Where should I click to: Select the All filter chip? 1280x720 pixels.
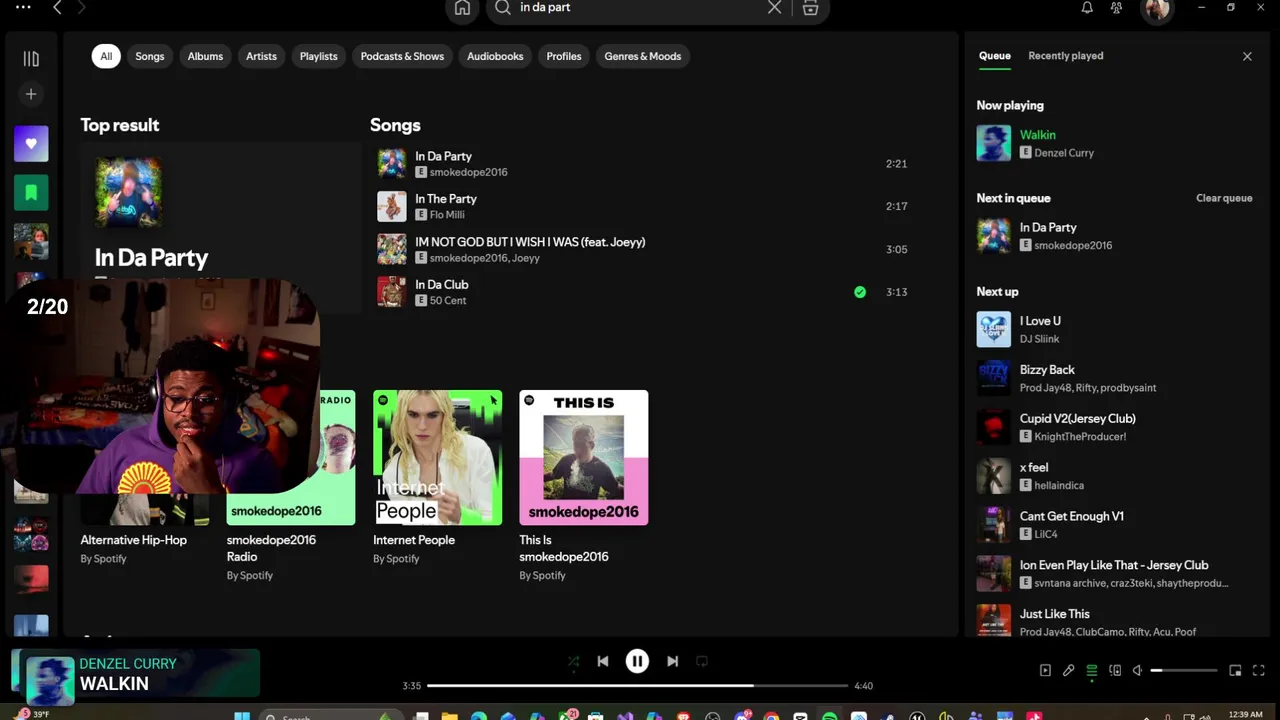[x=106, y=56]
